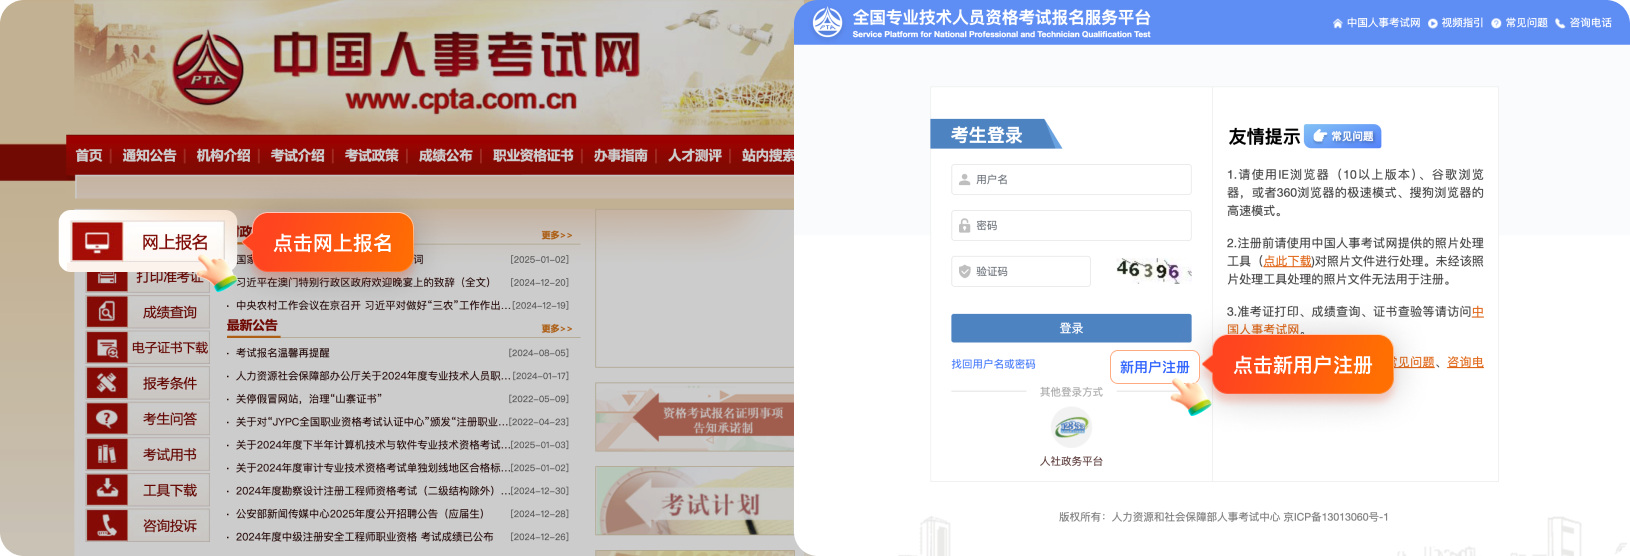Go to 成绩公布 navigation menu item
The height and width of the screenshot is (556, 1630).
point(445,155)
